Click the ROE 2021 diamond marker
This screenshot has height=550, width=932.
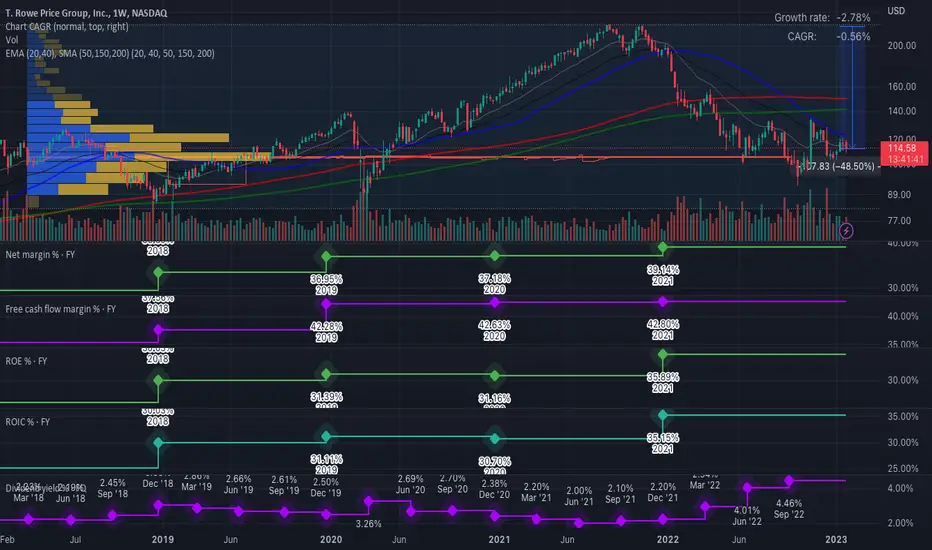coord(663,354)
